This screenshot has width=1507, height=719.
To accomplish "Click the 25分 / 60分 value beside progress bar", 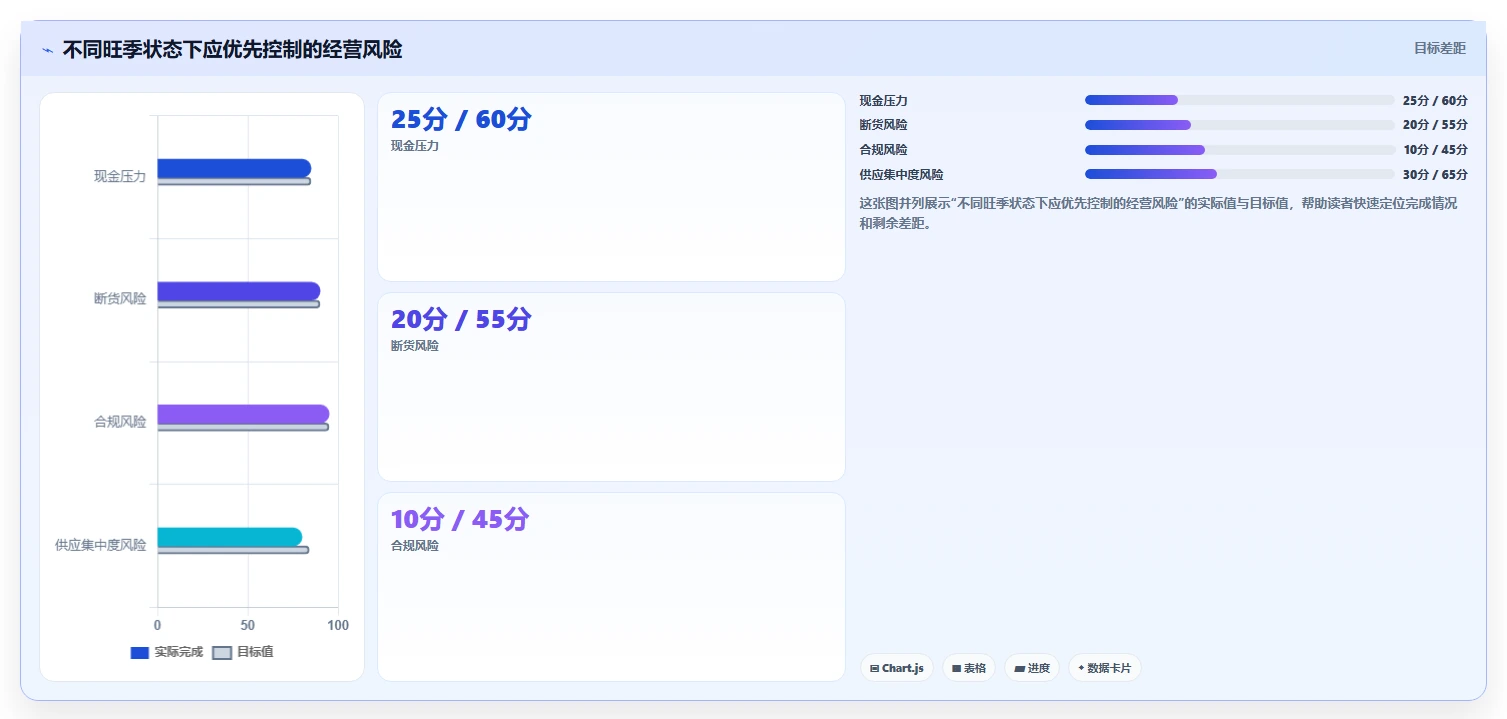I will [1435, 101].
